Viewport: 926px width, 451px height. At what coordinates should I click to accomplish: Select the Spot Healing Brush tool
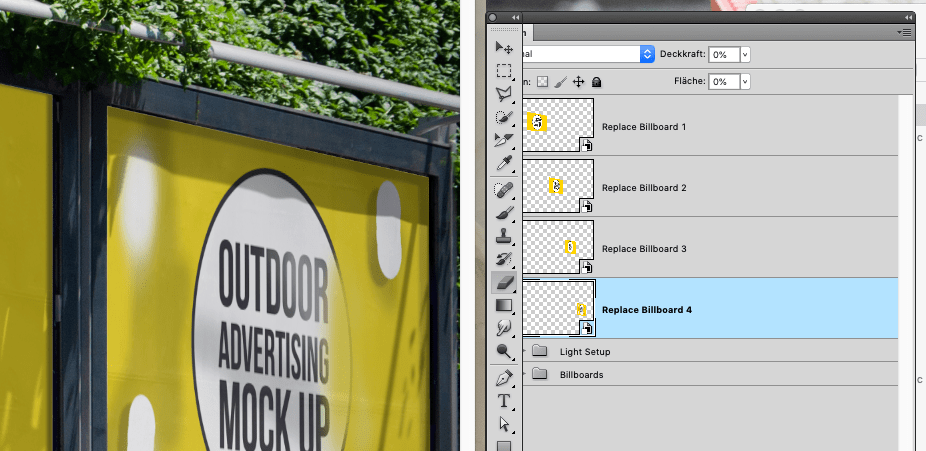point(504,190)
